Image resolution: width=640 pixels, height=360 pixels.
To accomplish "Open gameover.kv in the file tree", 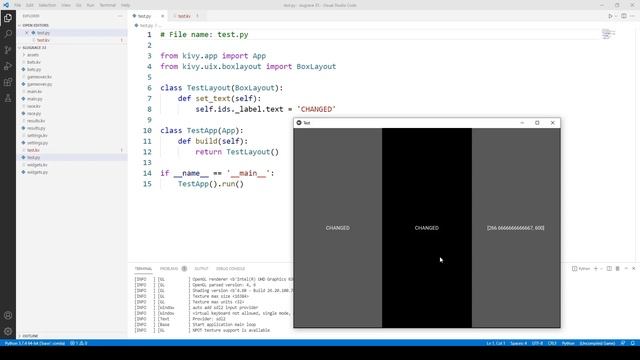I will click(39, 77).
